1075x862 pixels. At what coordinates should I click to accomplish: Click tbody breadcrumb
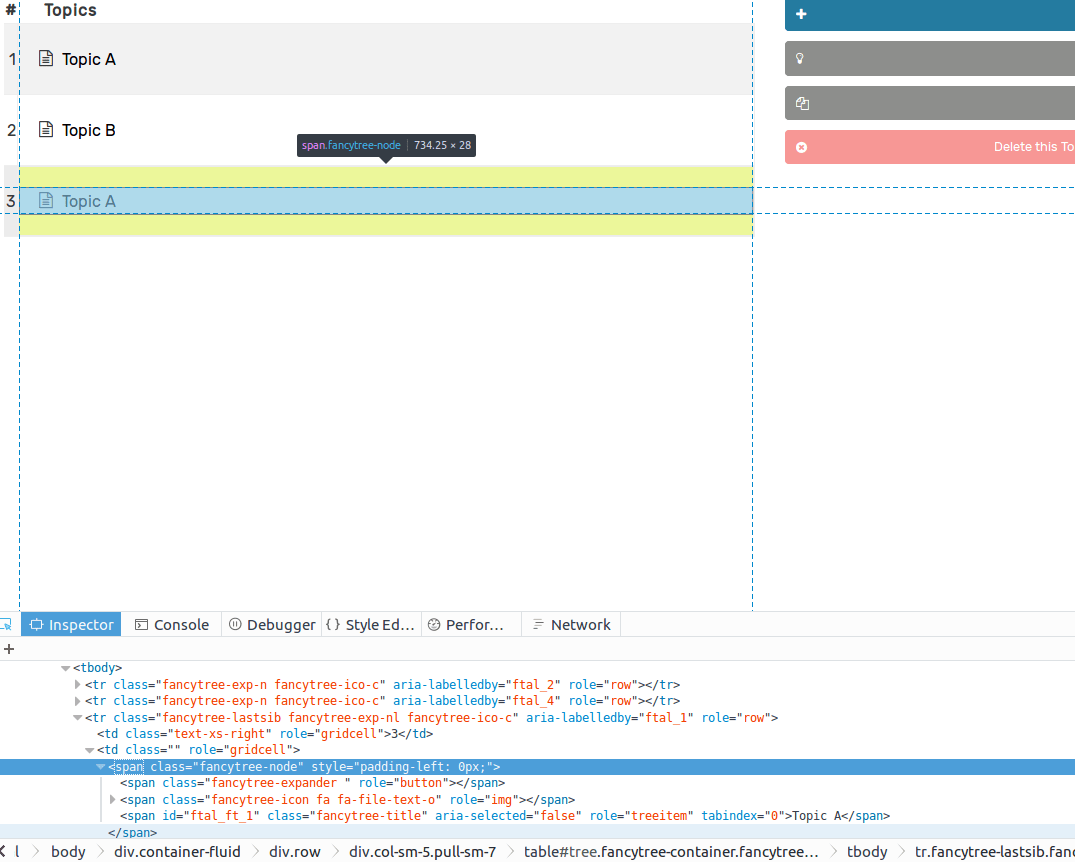pos(867,852)
